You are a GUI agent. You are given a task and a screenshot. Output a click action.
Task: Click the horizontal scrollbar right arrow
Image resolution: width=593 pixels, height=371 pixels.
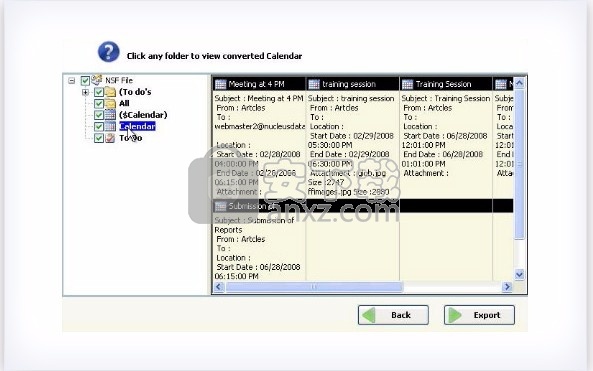[x=507, y=287]
